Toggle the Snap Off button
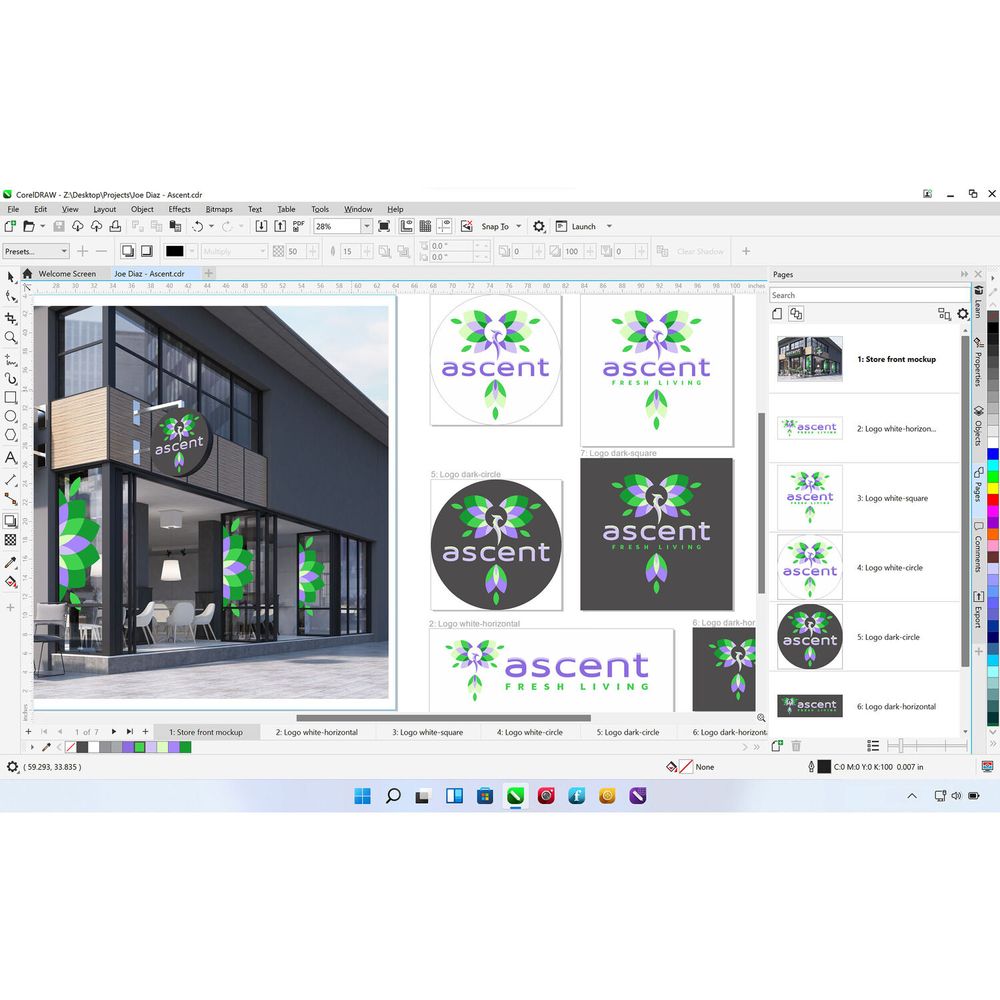Image resolution: width=1000 pixels, height=1000 pixels. (467, 226)
